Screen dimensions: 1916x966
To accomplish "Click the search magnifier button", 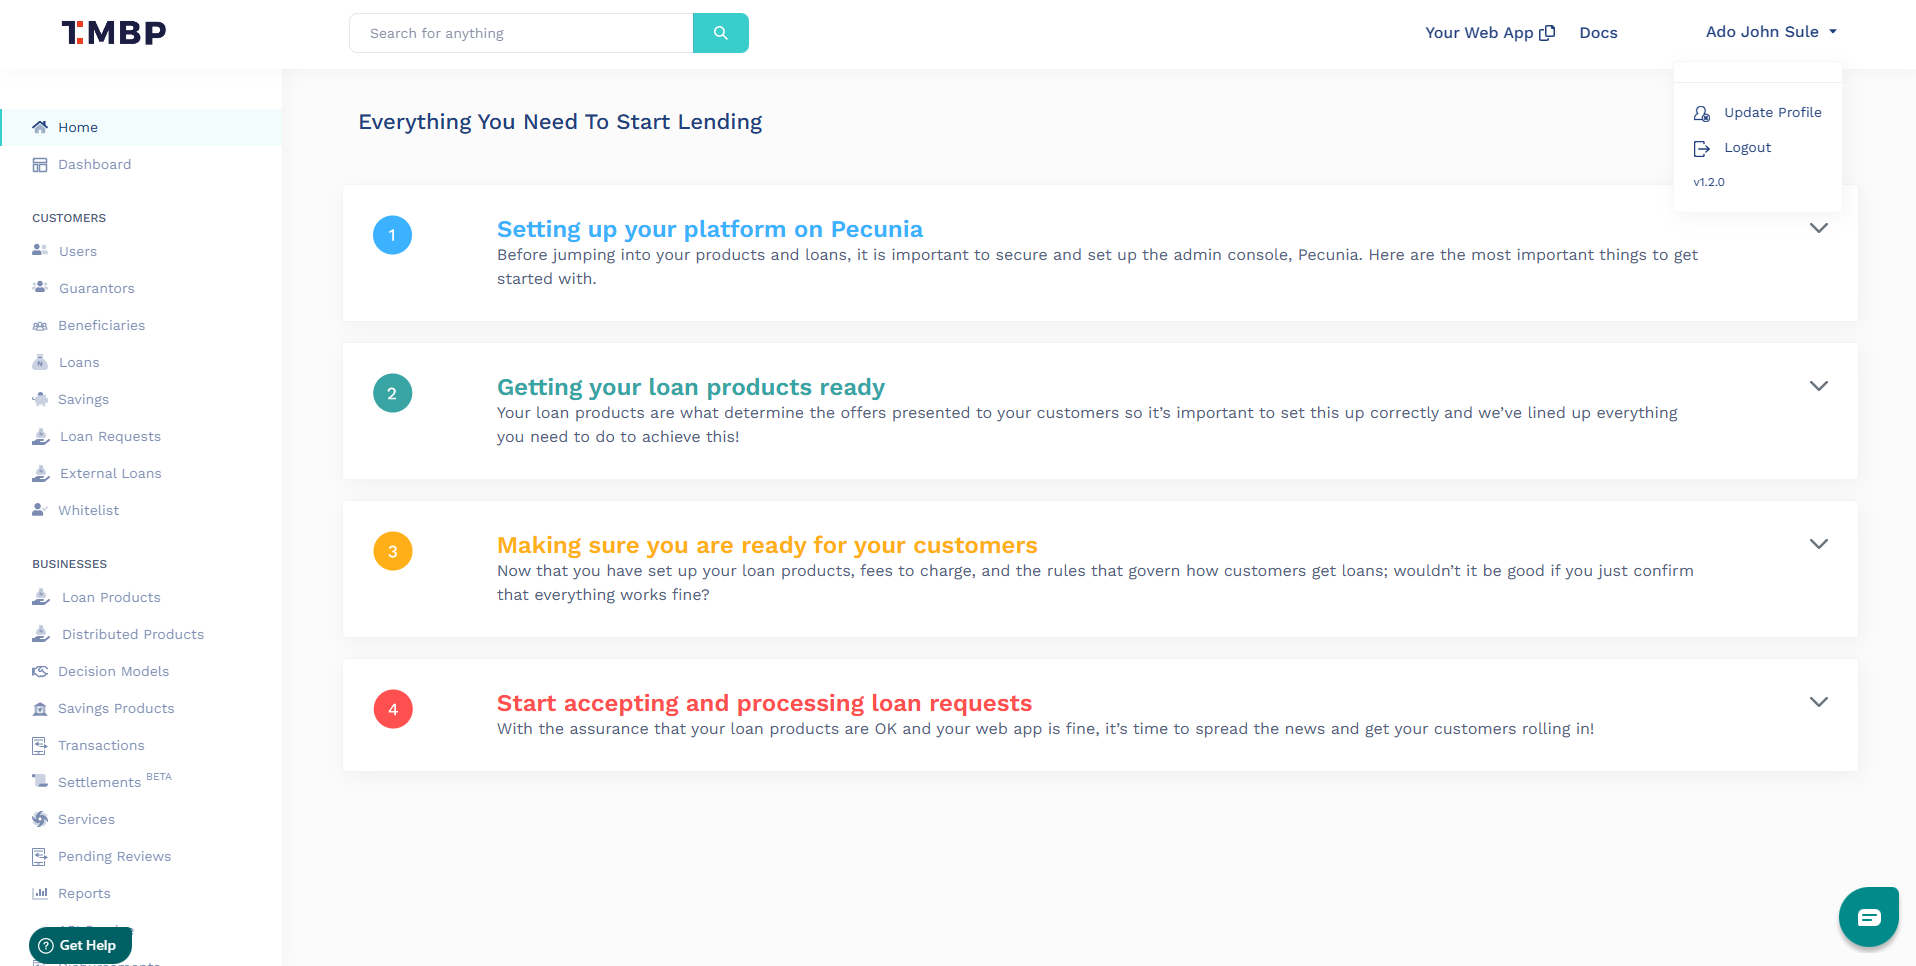I will [720, 32].
